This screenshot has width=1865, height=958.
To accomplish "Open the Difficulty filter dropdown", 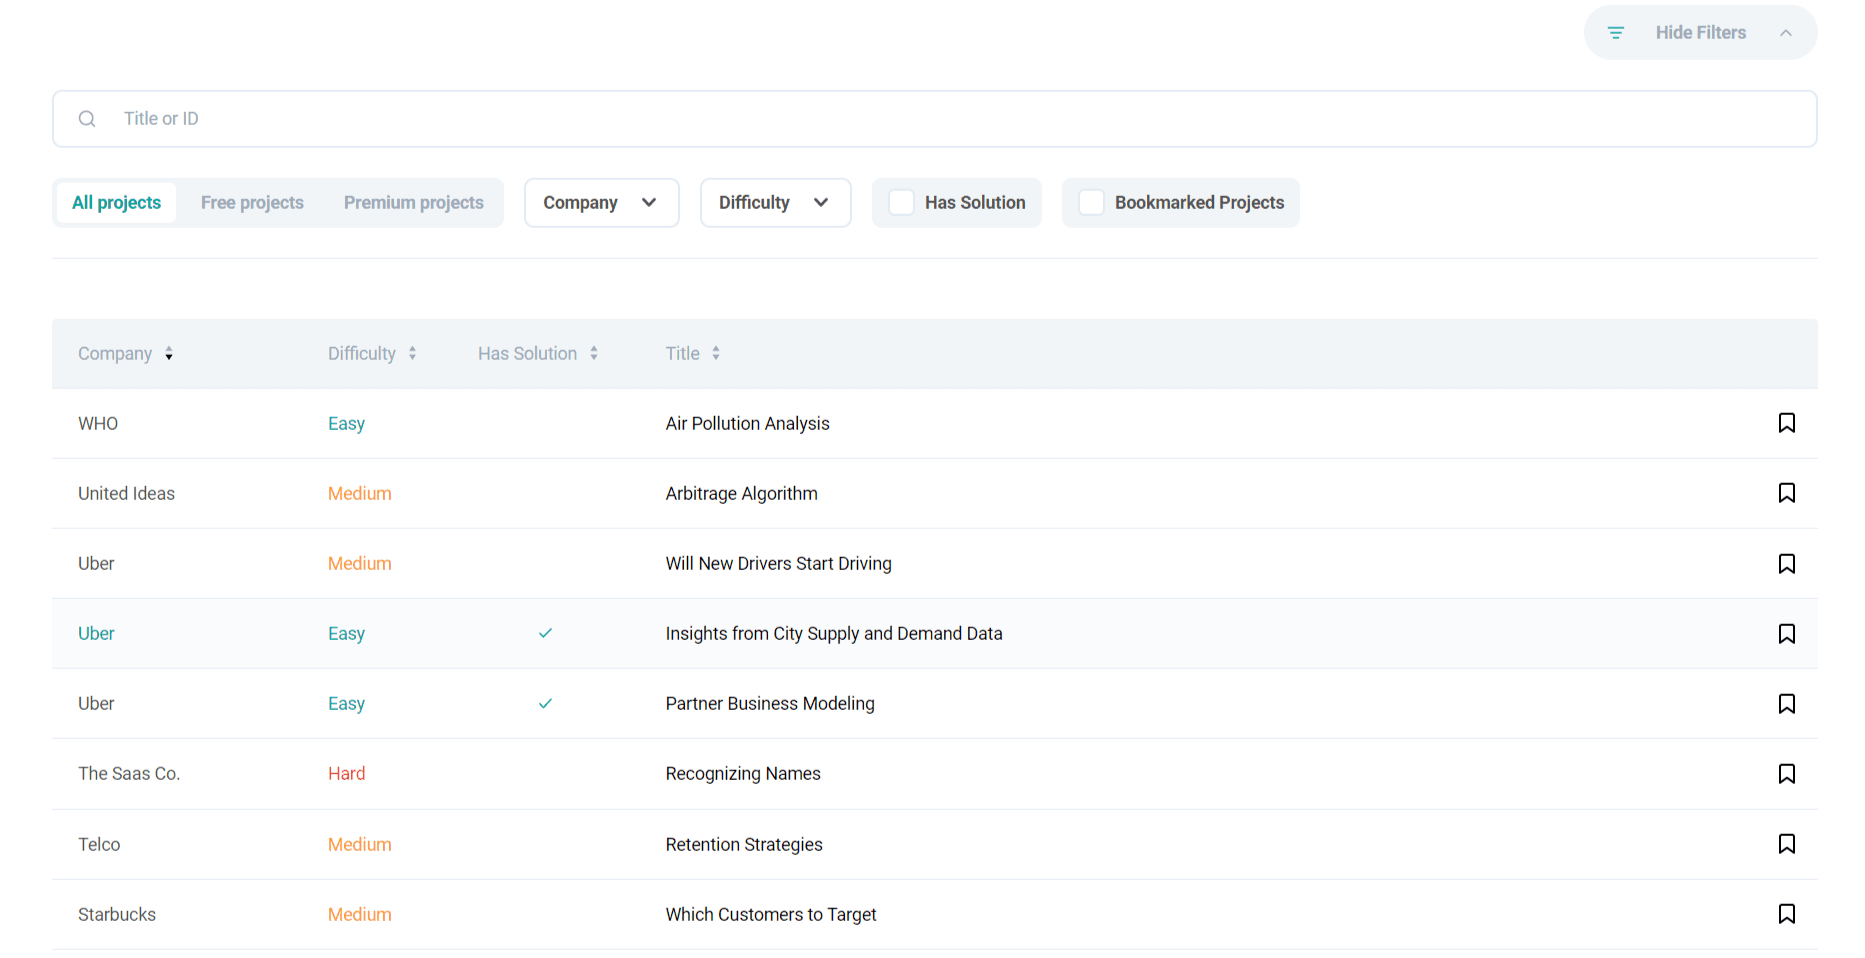I will pyautogui.click(x=775, y=202).
